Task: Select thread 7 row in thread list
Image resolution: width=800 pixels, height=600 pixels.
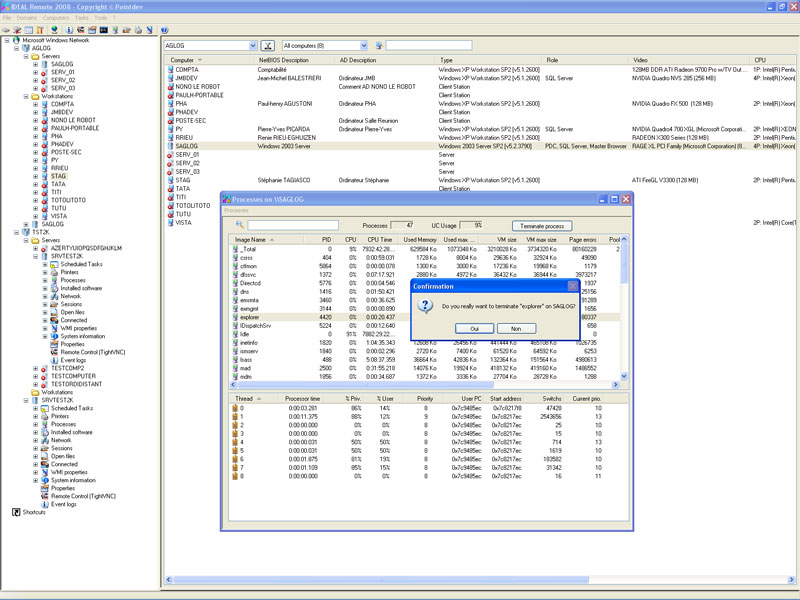Action: pyautogui.click(x=430, y=467)
